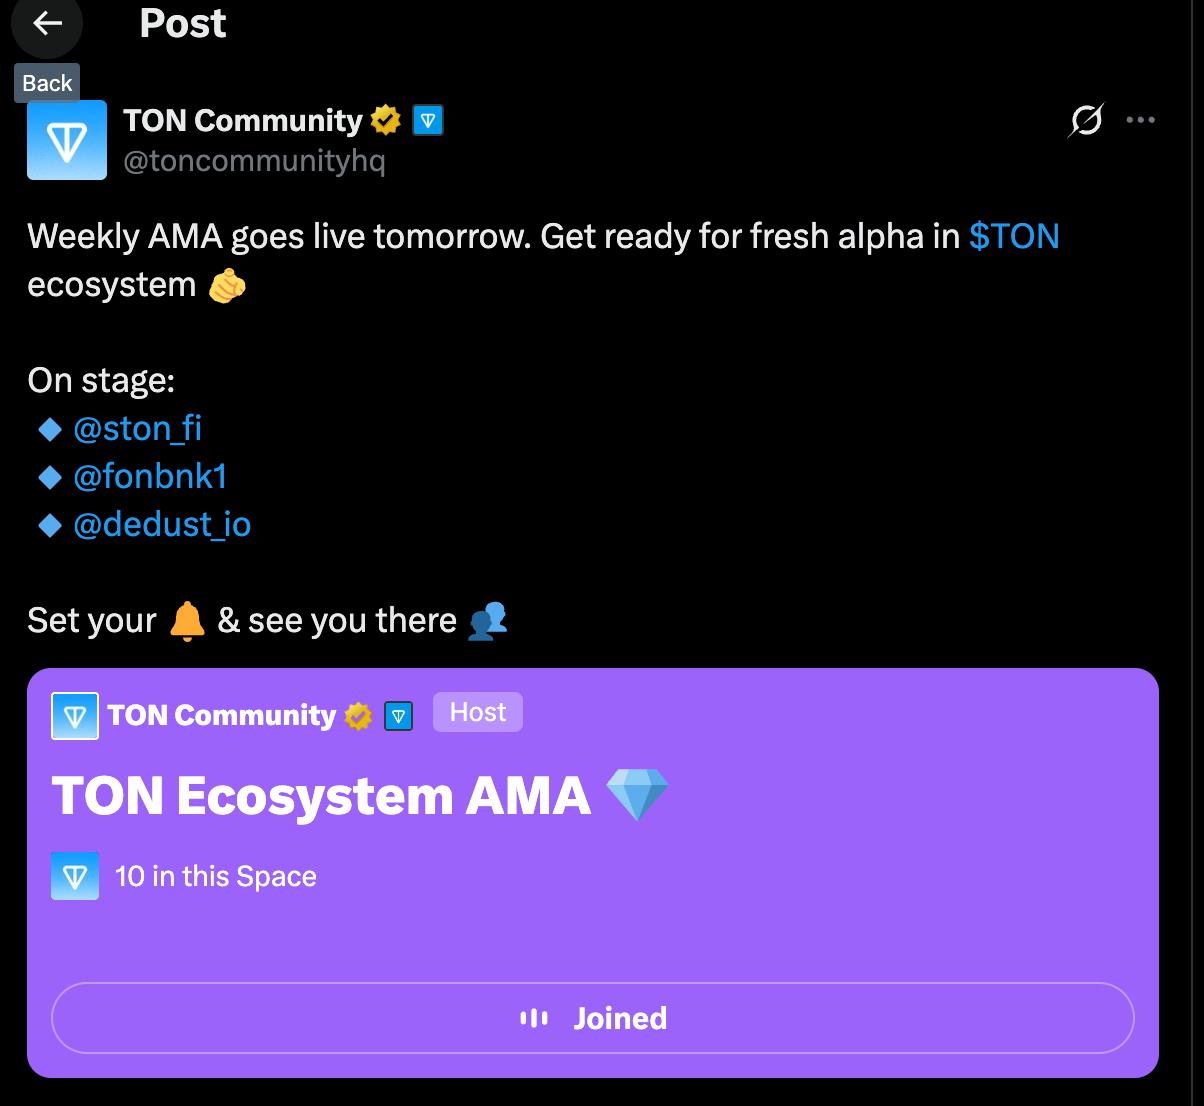Open the TON Community profile avatar
This screenshot has height=1106, width=1204.
click(x=67, y=140)
